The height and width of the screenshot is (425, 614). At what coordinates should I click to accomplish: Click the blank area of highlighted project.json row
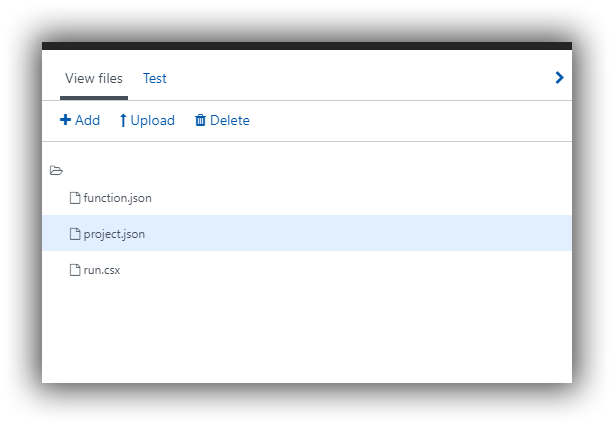[352, 233]
